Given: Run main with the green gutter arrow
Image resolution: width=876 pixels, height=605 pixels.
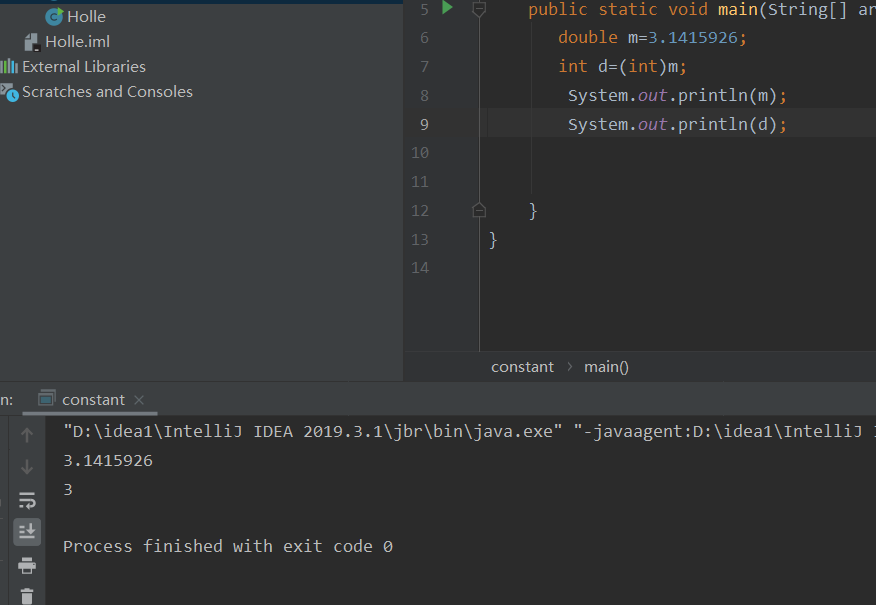Looking at the screenshot, I should 447,8.
